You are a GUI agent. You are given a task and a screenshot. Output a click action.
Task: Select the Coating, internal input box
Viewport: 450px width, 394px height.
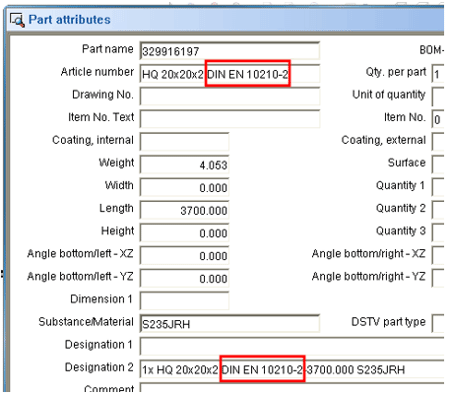[184, 142]
